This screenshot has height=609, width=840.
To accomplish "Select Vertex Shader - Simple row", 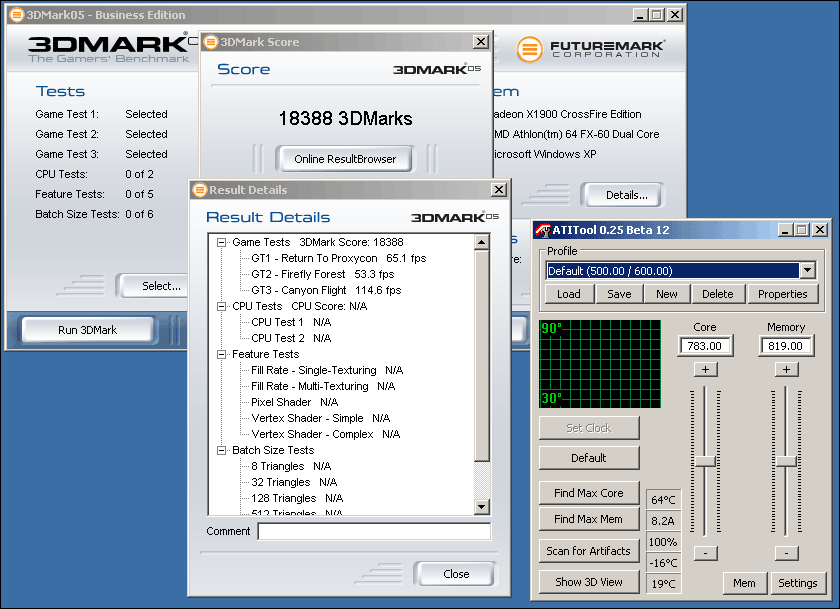I will coord(320,419).
